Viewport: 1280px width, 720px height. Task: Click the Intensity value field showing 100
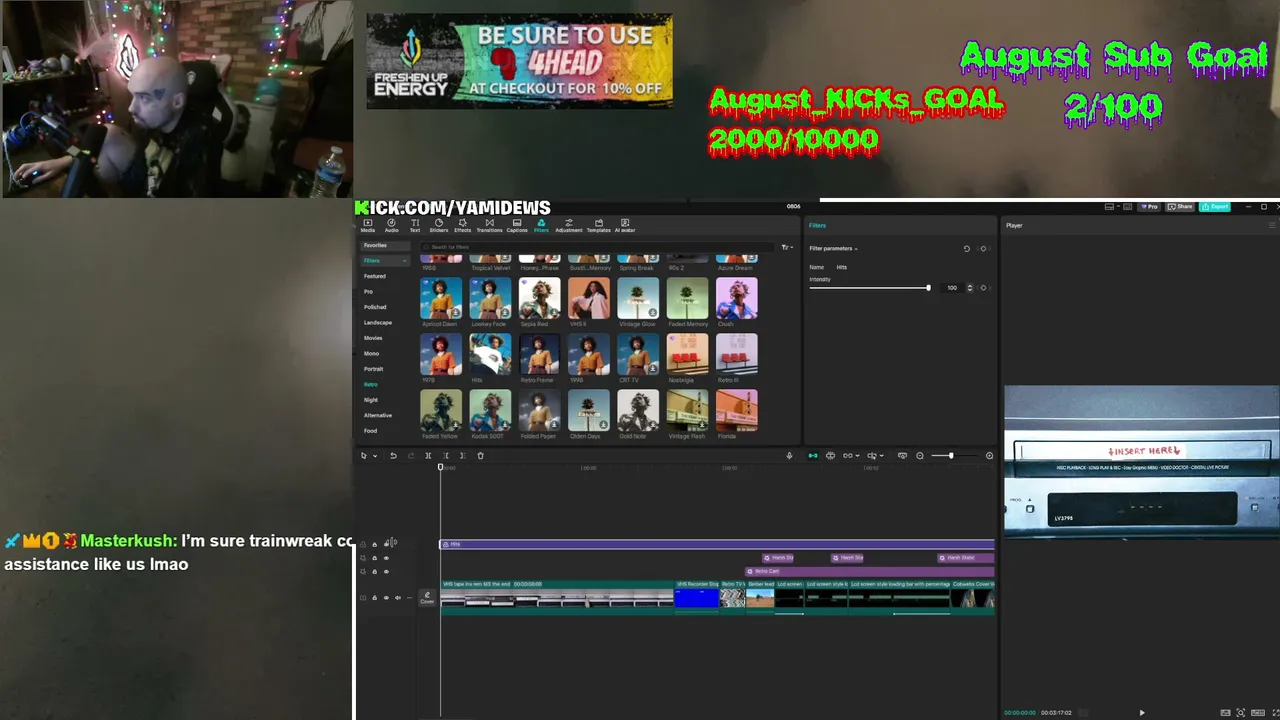coord(952,288)
